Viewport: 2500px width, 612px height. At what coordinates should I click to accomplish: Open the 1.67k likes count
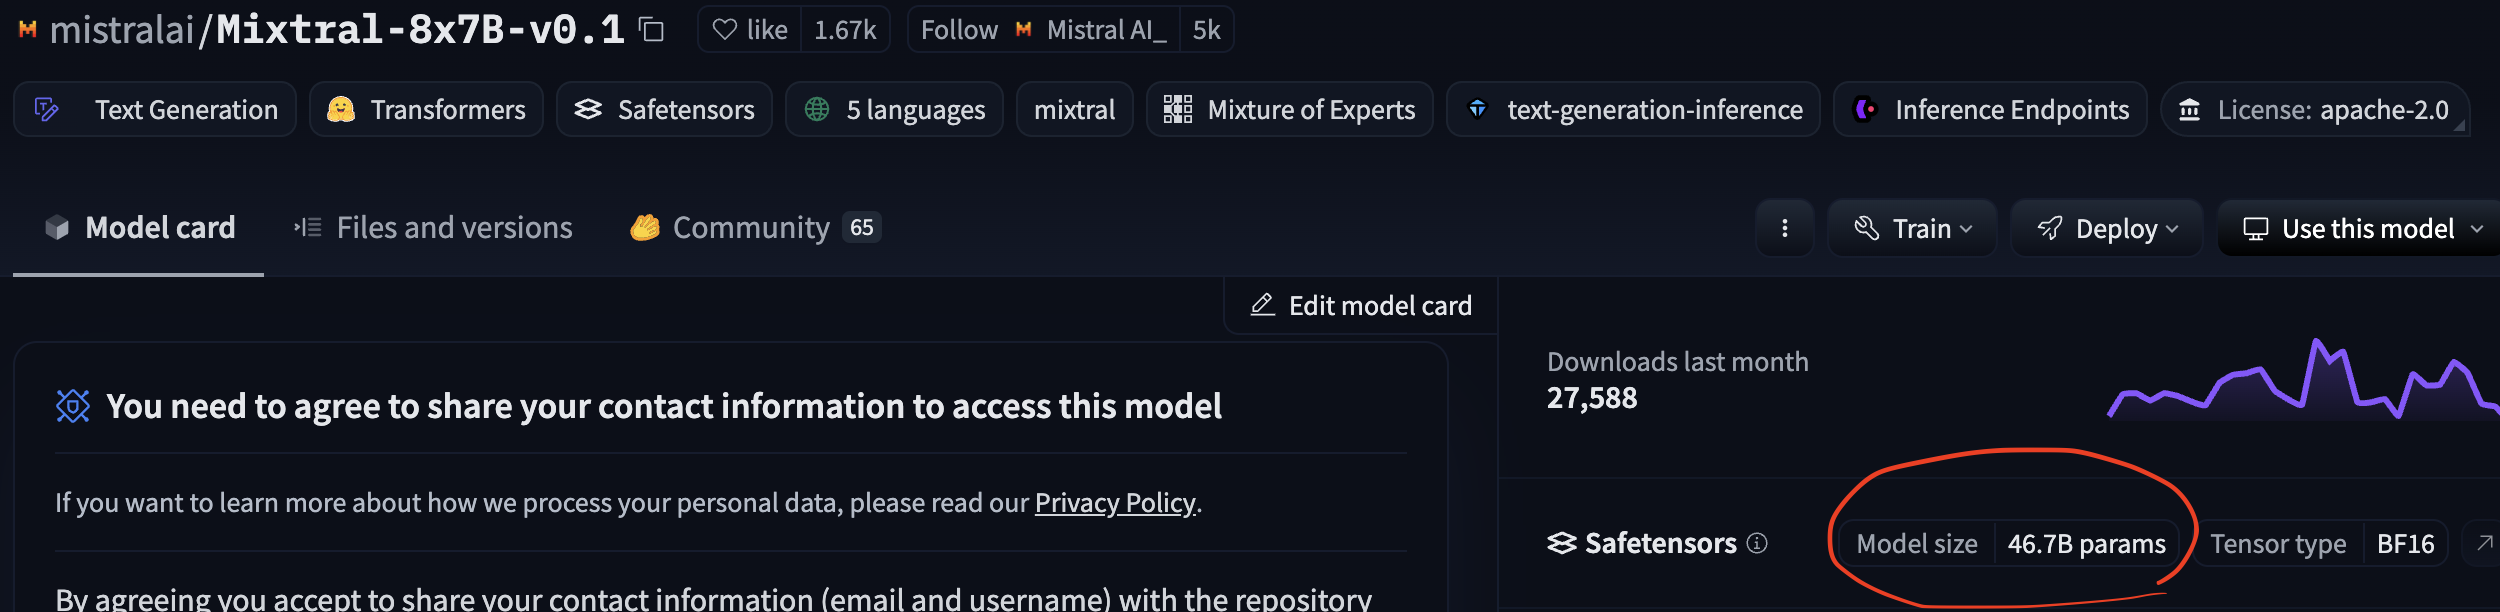click(x=845, y=30)
